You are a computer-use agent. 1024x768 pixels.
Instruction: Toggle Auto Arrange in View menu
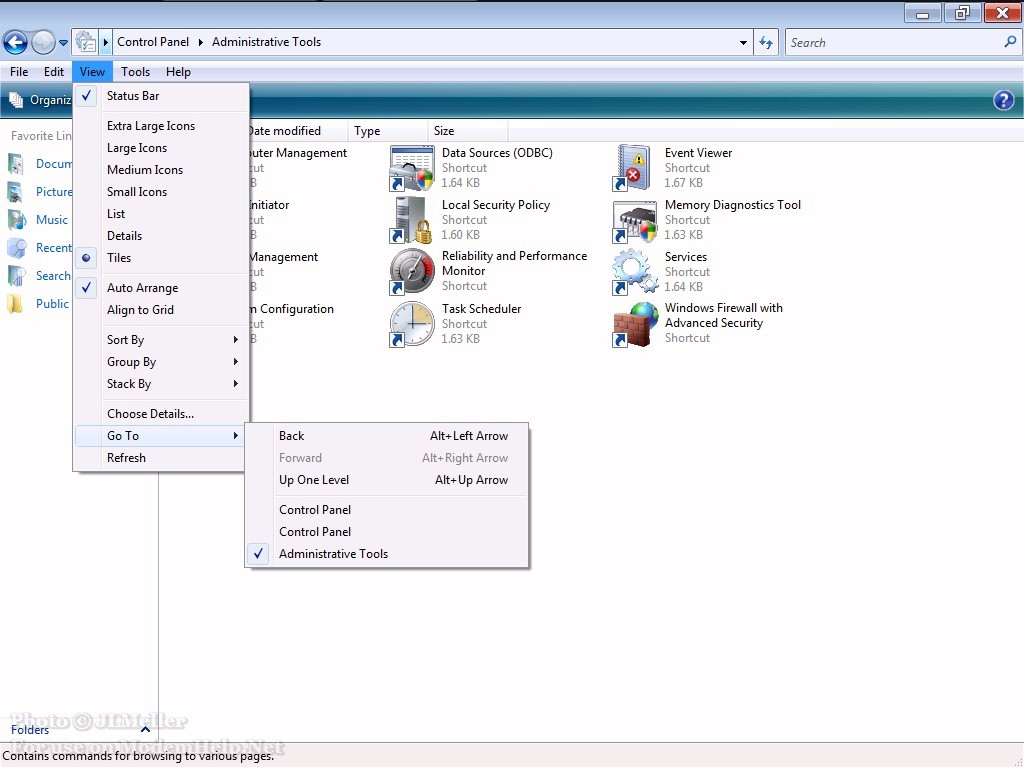[x=162, y=288]
